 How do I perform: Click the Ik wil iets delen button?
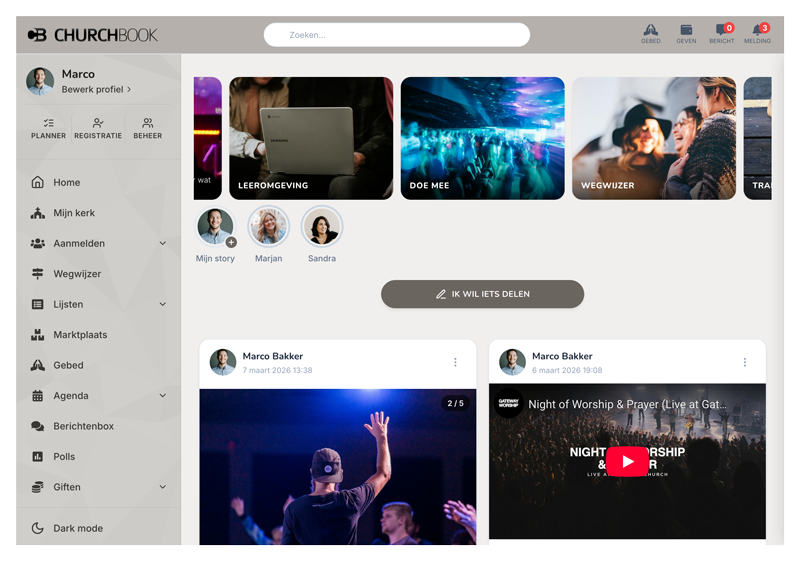click(x=482, y=294)
